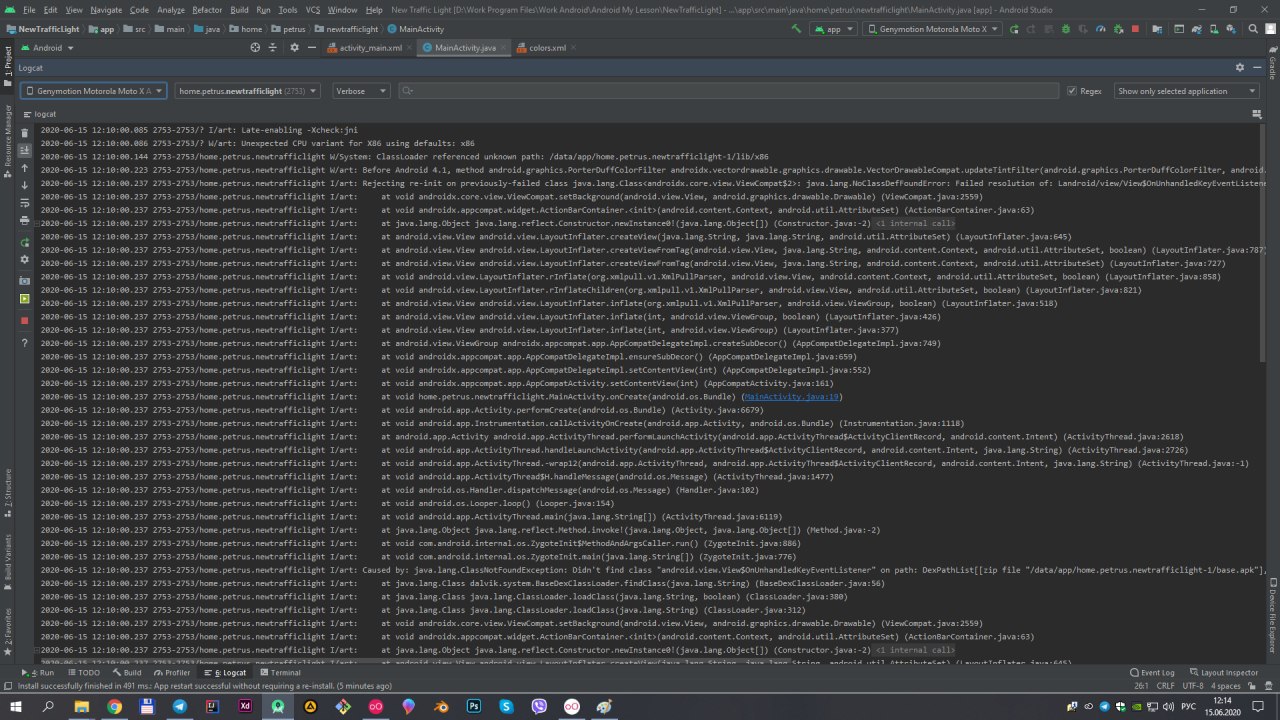The image size is (1280, 720).
Task: Select logcat device dropdown Genymotion Motorola Moto X
Action: click(93, 91)
